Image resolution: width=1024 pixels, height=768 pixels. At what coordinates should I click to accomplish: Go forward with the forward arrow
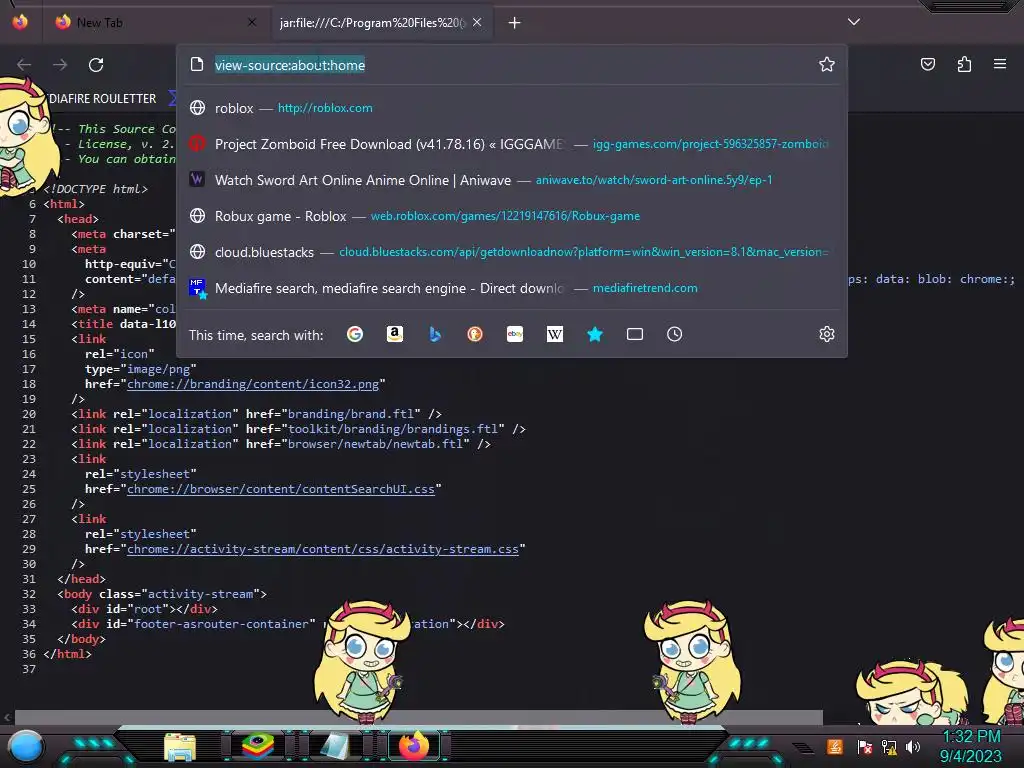pyautogui.click(x=60, y=65)
